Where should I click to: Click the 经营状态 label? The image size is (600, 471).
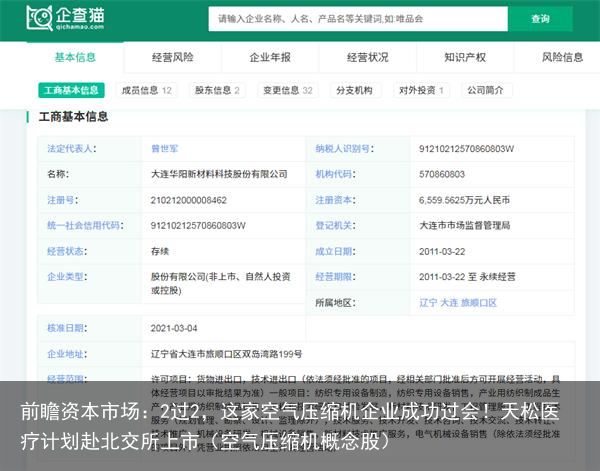[x=67, y=251]
